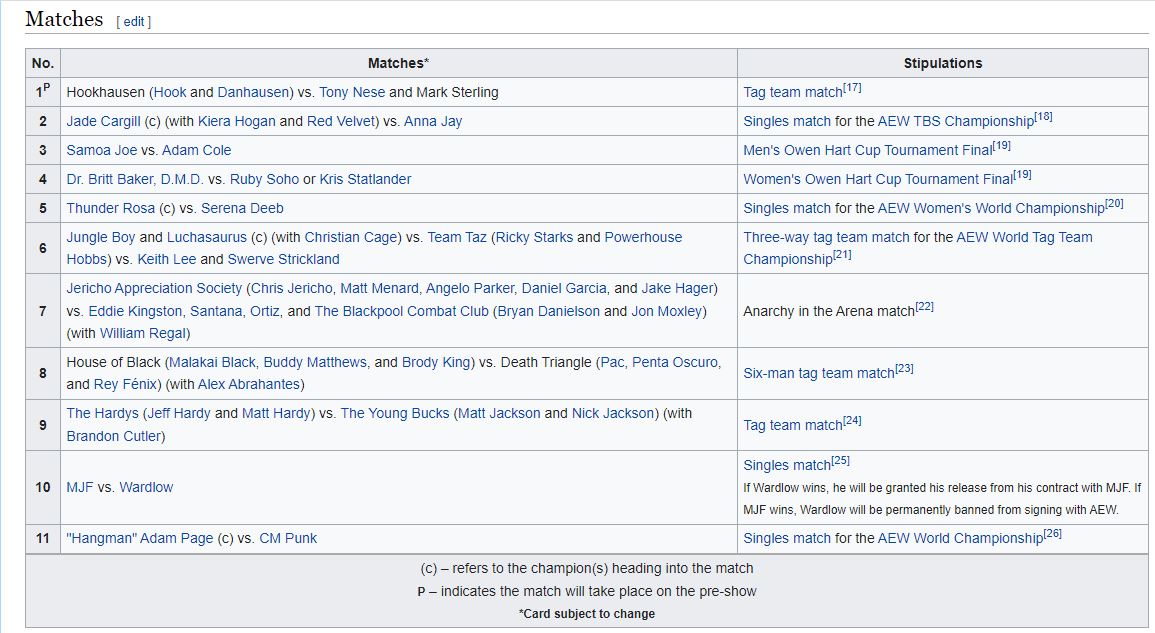Open the AEW TBS Championship link
Screen dimensions: 1155x633
[x=955, y=121]
